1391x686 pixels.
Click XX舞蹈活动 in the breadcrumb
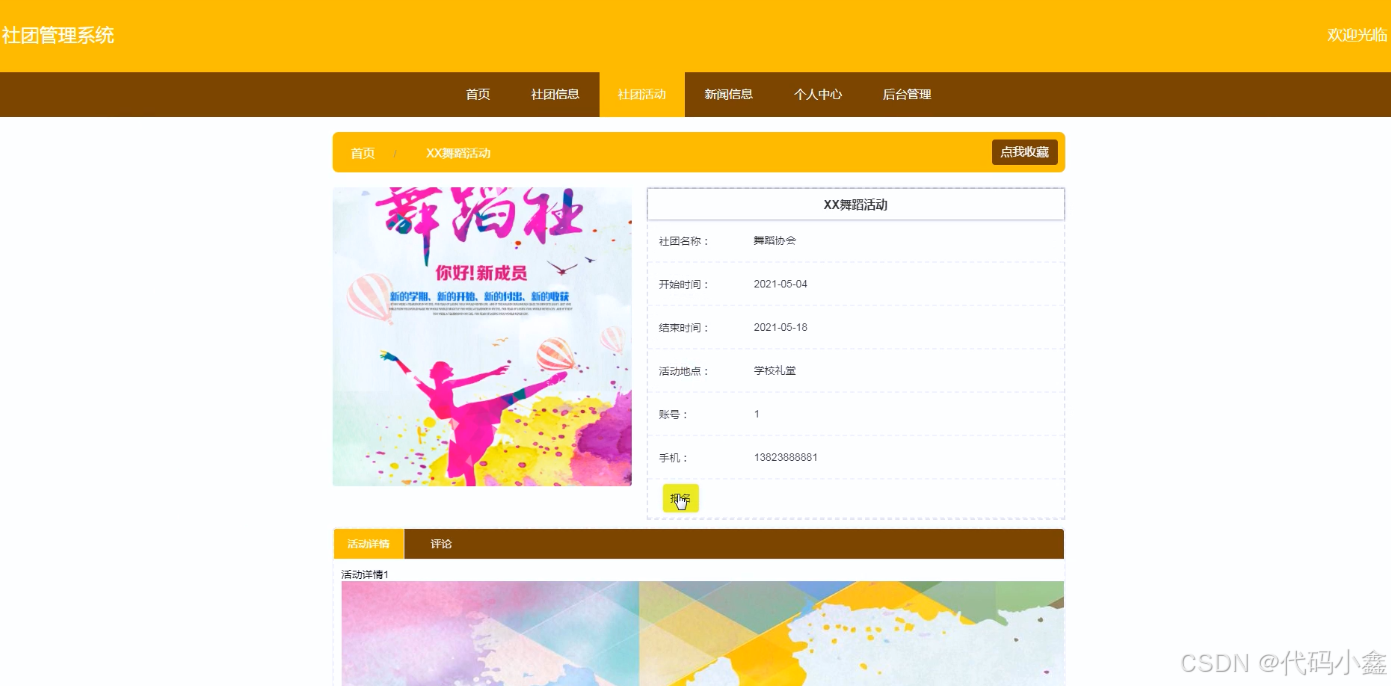pos(458,153)
